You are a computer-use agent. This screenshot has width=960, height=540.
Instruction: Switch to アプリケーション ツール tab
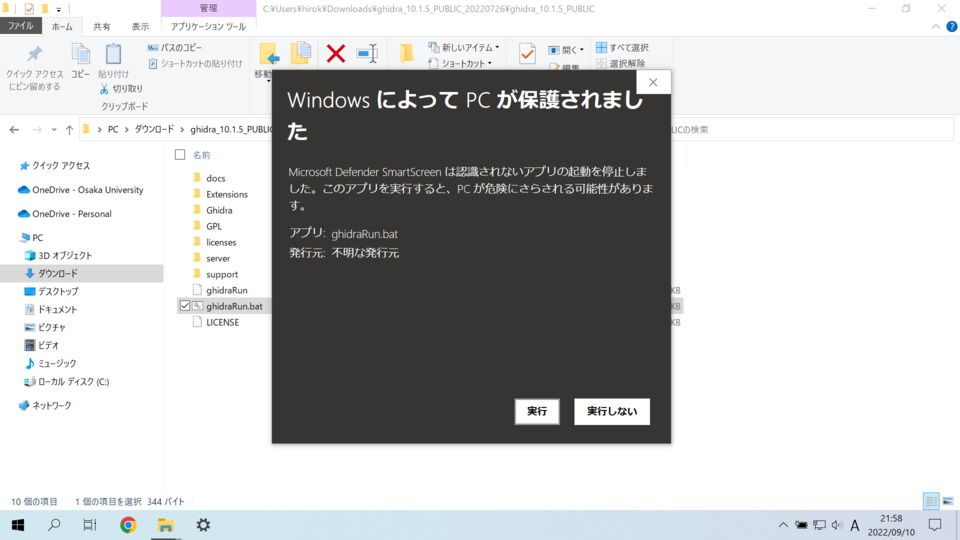tap(208, 26)
